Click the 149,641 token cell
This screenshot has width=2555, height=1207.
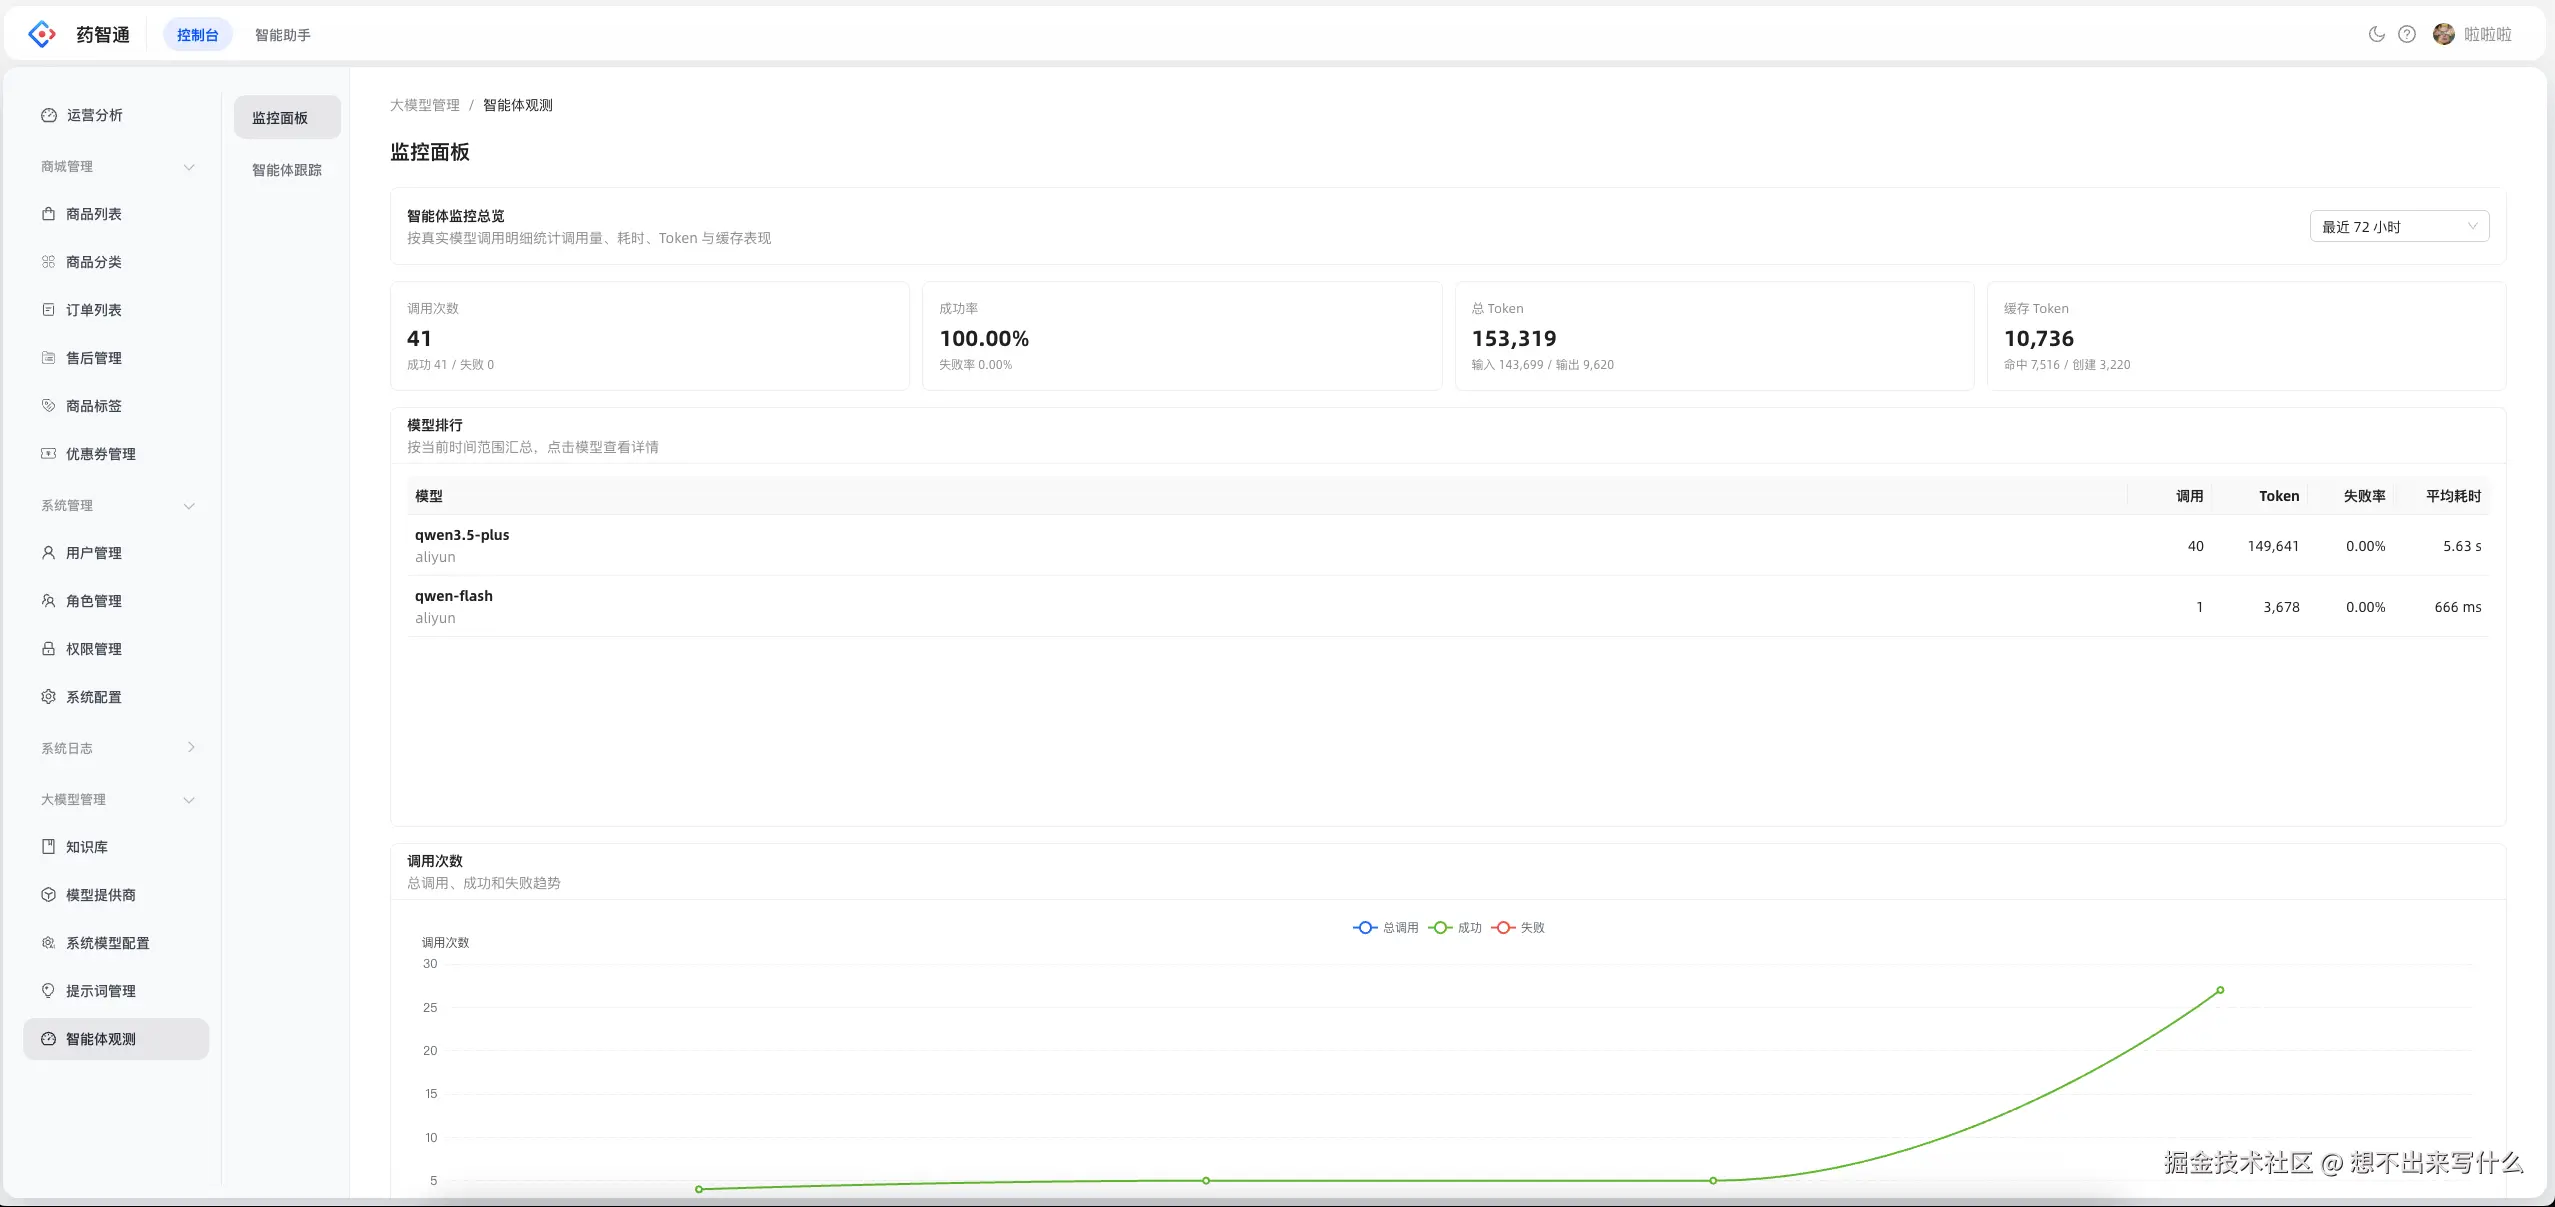click(2273, 546)
